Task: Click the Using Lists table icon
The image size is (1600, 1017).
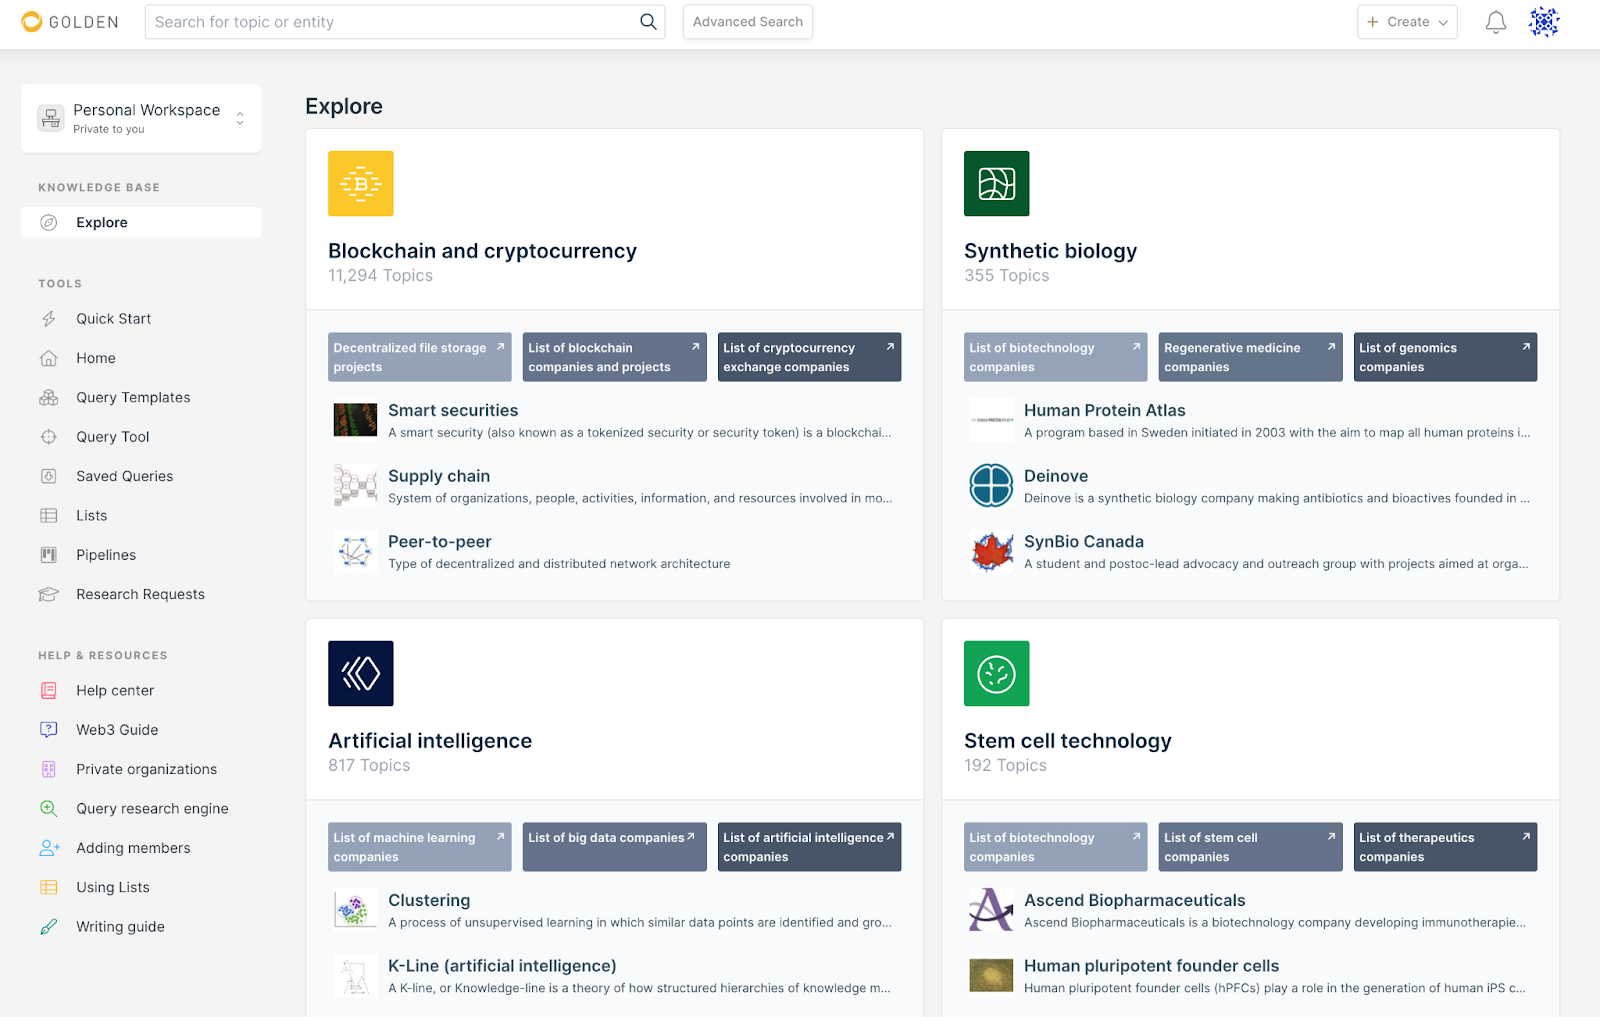Action: click(x=48, y=887)
